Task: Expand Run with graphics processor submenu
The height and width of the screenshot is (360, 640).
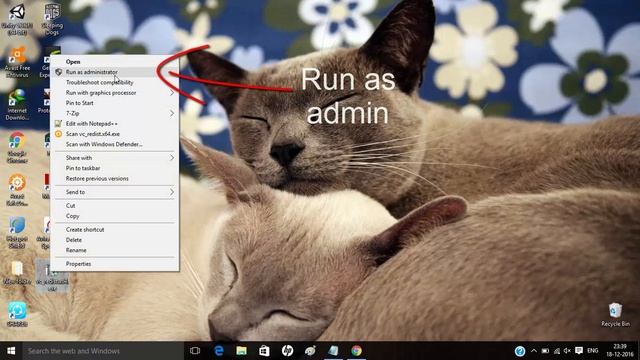Action: (x=115, y=93)
